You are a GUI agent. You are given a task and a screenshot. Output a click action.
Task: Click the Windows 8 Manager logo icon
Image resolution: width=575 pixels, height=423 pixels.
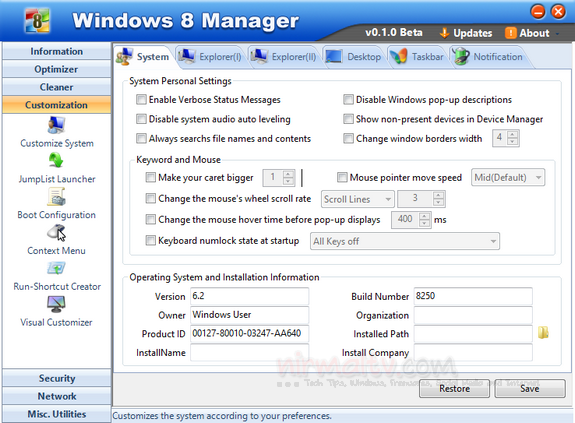click(x=37, y=21)
